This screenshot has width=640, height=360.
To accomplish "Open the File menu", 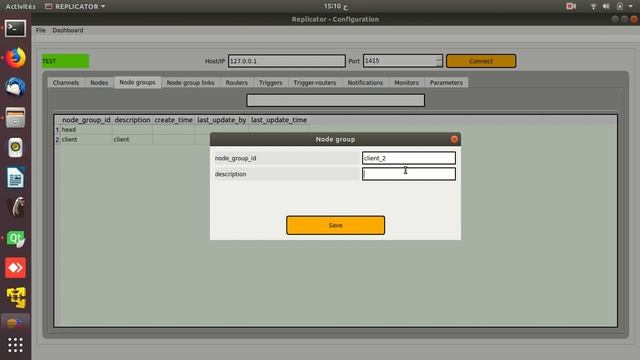I will coord(41,30).
